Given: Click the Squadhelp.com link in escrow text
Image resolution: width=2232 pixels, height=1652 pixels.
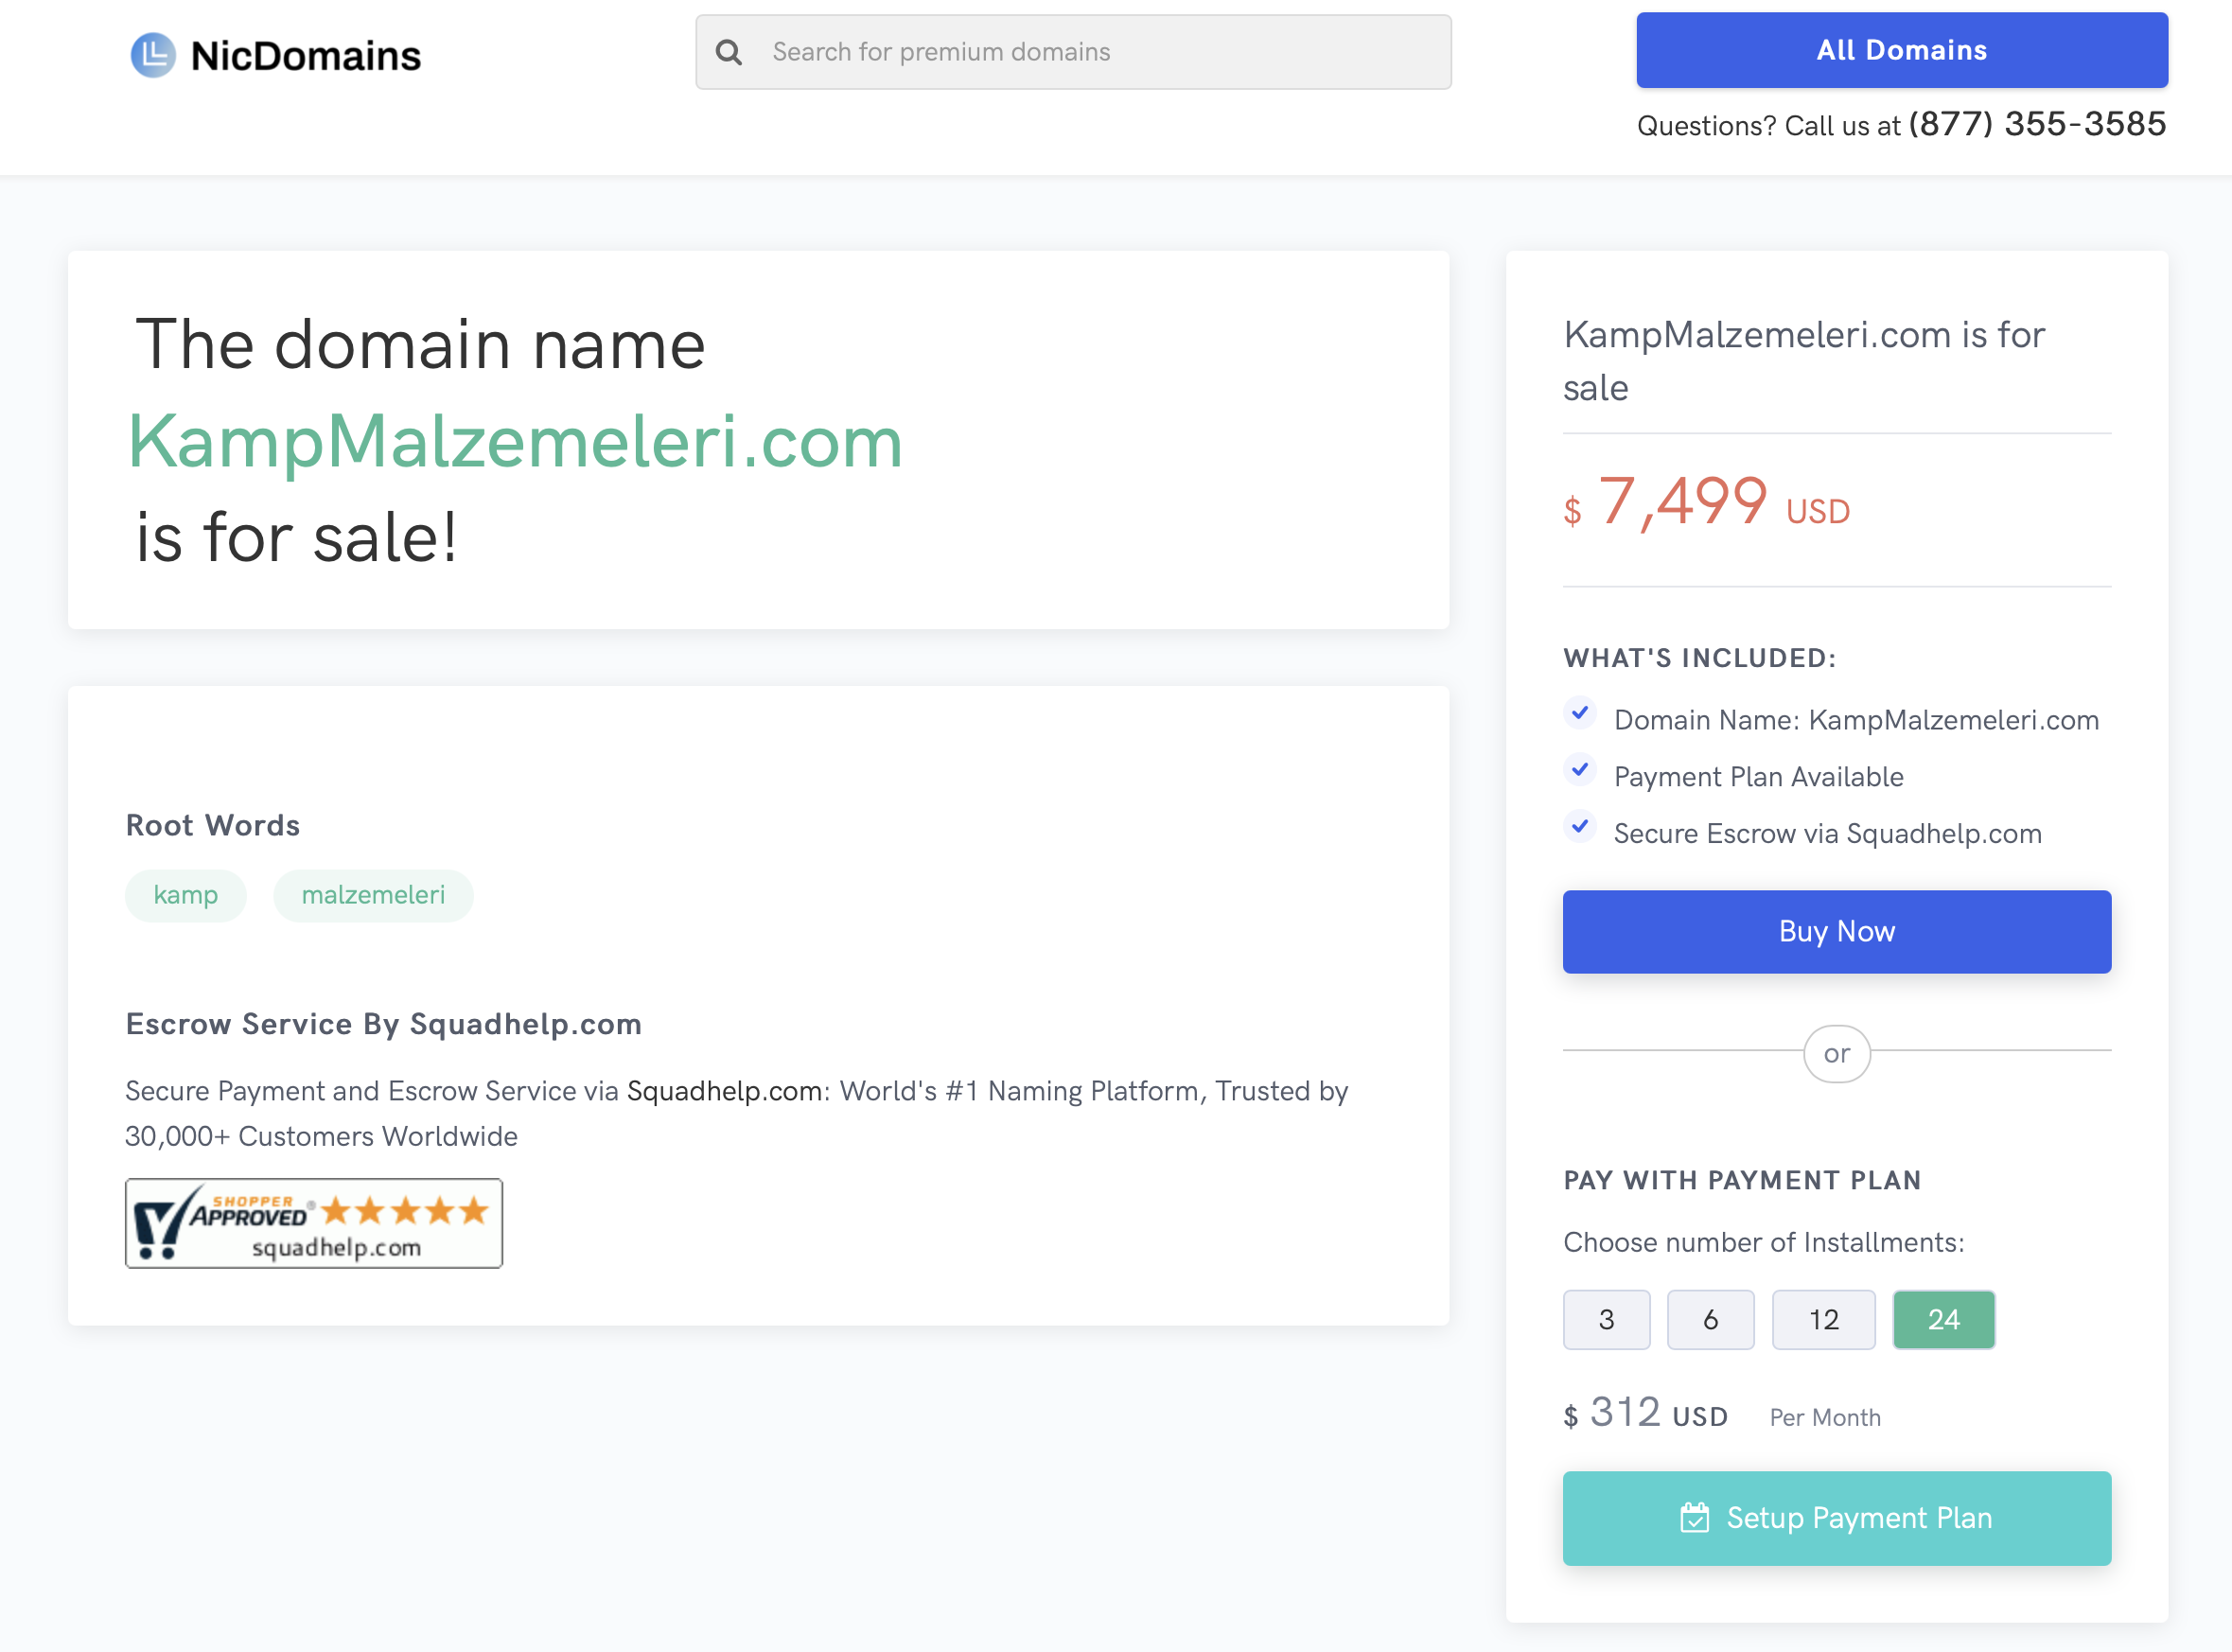Looking at the screenshot, I should click(724, 1090).
